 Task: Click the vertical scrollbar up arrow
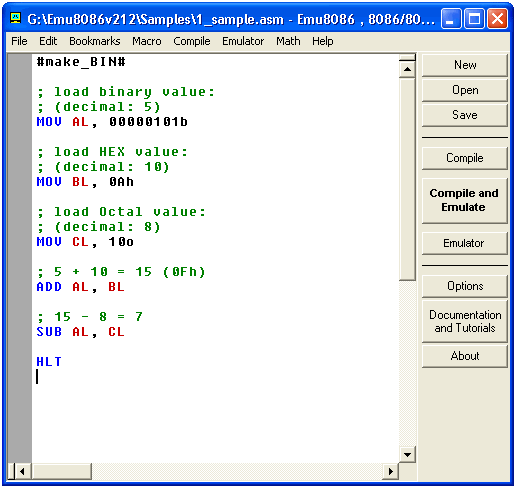point(407,69)
